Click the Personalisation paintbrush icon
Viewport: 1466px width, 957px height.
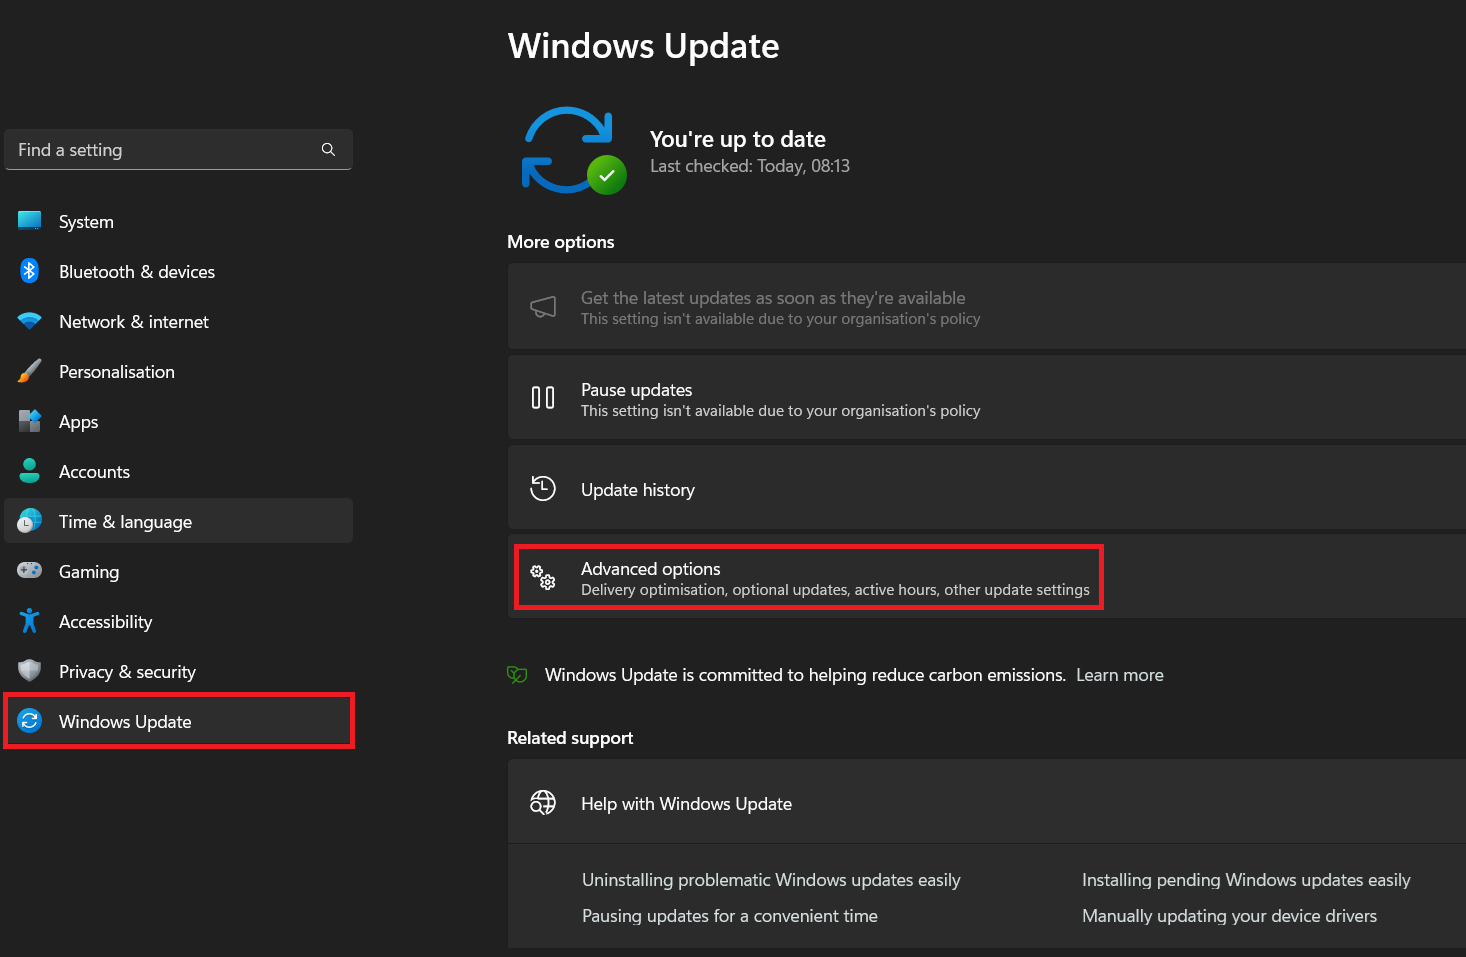pos(30,371)
